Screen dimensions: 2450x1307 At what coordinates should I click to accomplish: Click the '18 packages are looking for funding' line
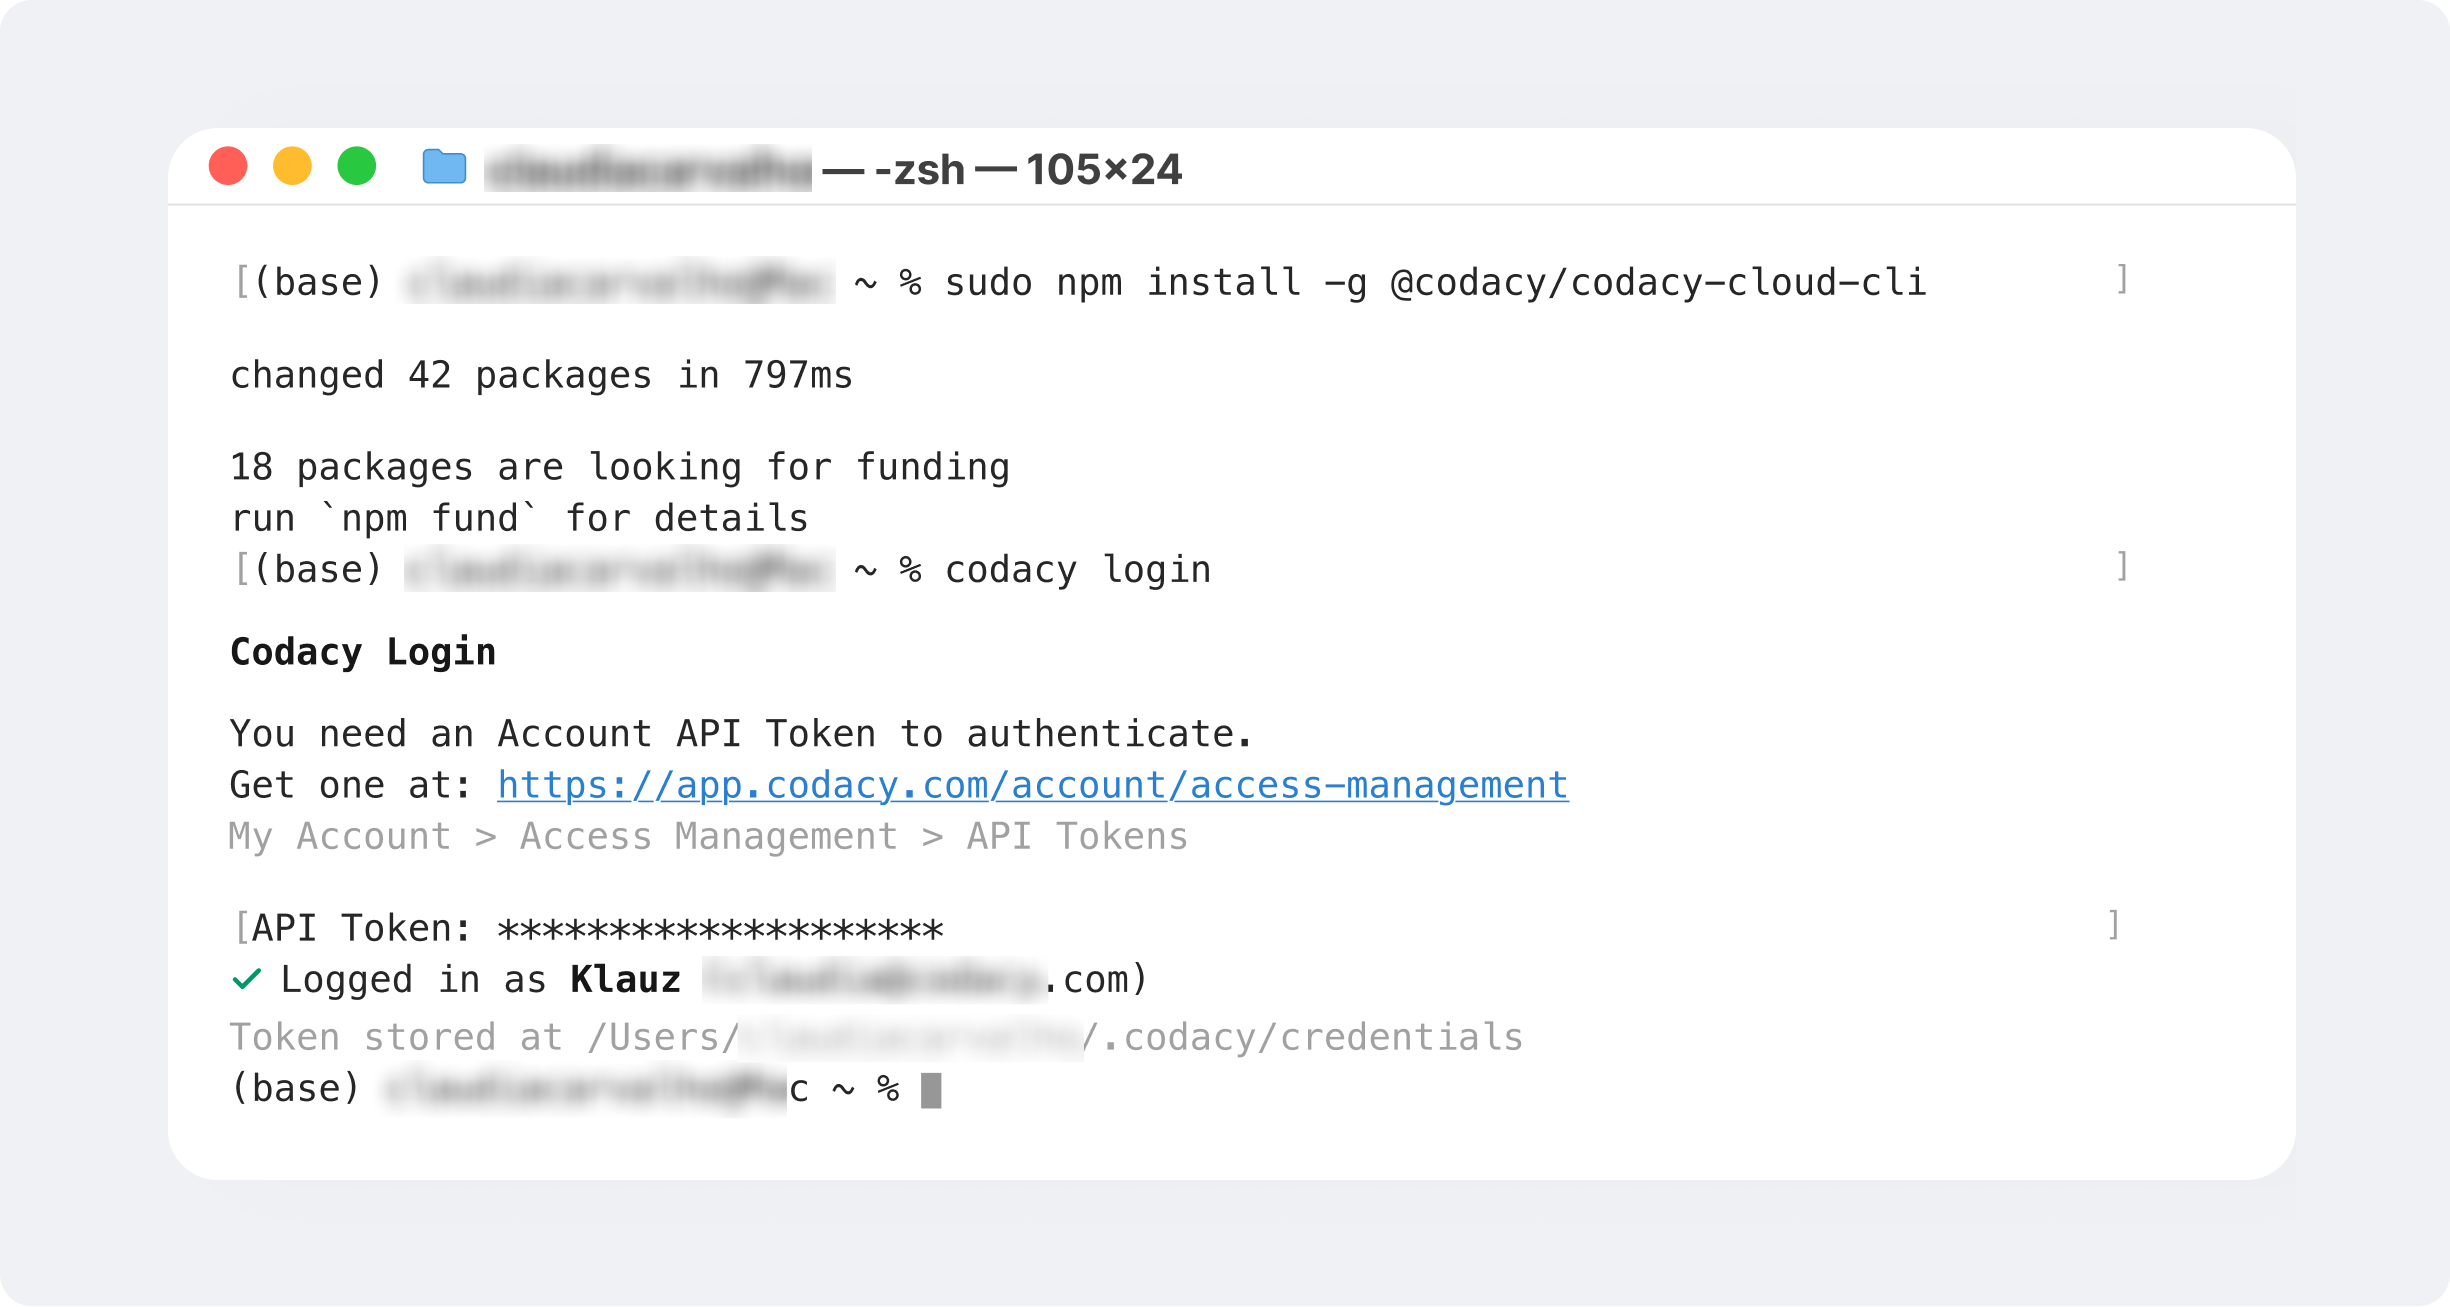click(620, 468)
